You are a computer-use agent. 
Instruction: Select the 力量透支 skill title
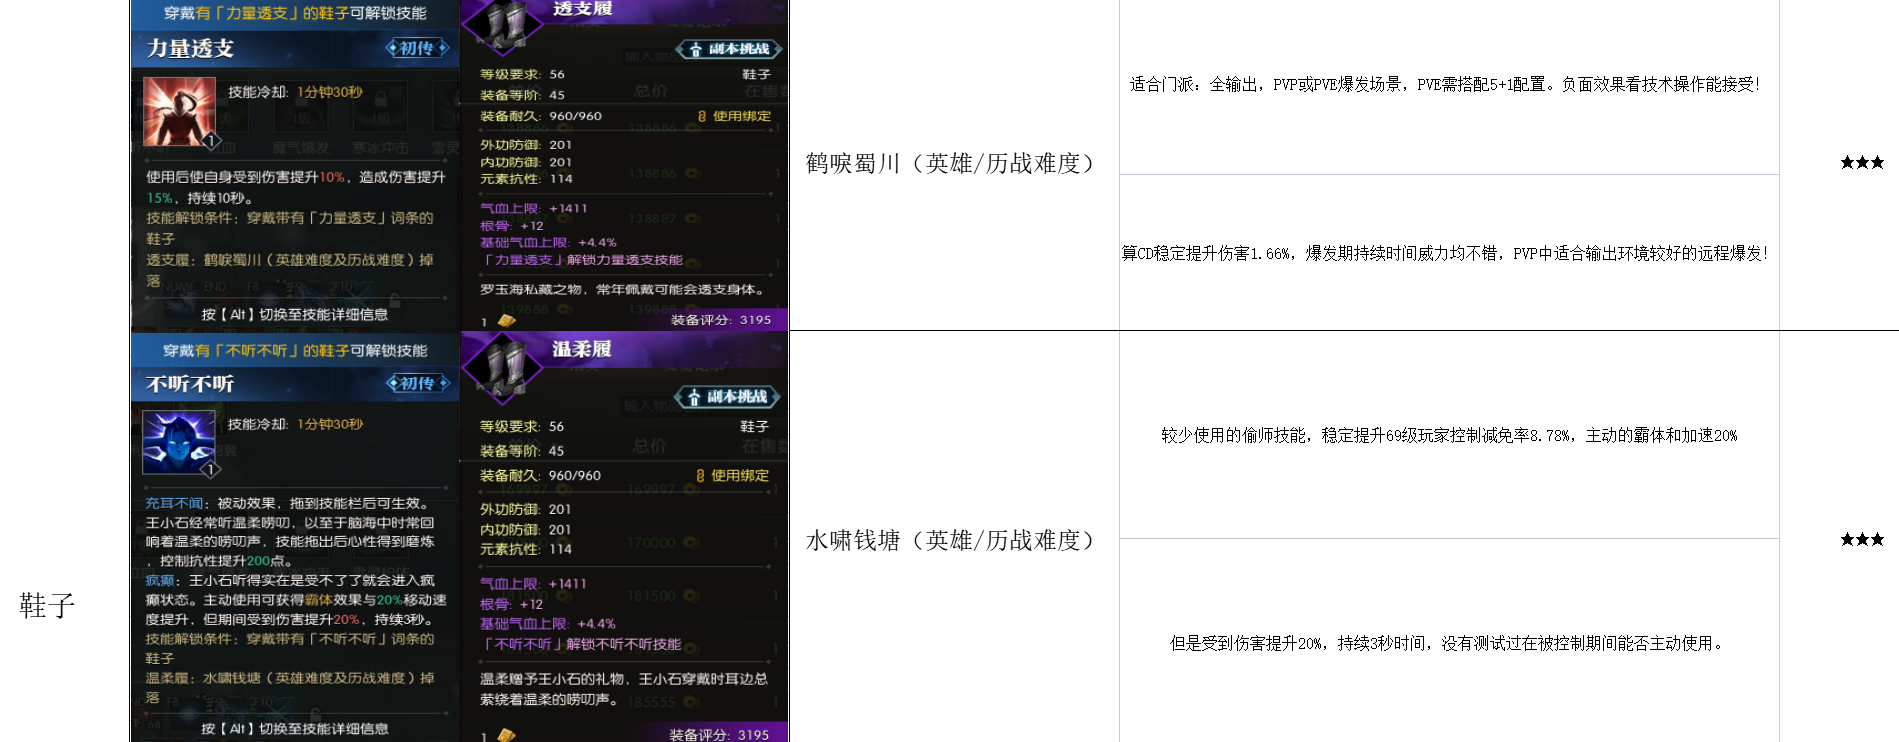pos(190,48)
